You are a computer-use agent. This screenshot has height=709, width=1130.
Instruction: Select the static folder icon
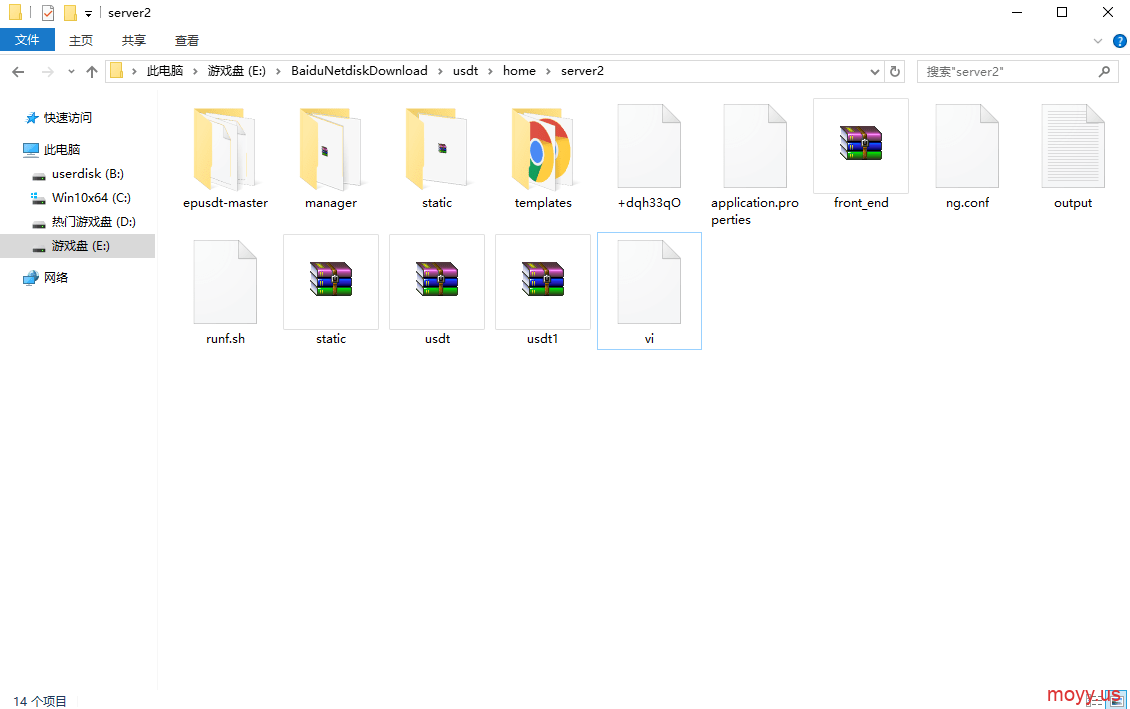pyautogui.click(x=437, y=150)
